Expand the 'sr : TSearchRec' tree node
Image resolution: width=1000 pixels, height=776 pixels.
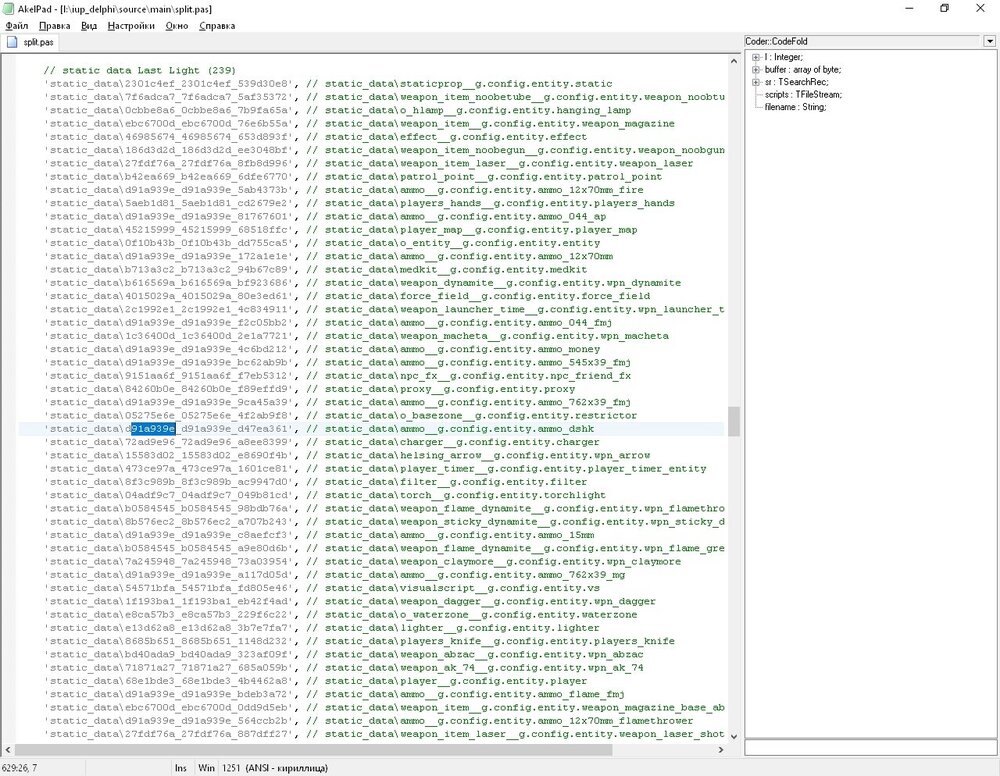(x=755, y=81)
